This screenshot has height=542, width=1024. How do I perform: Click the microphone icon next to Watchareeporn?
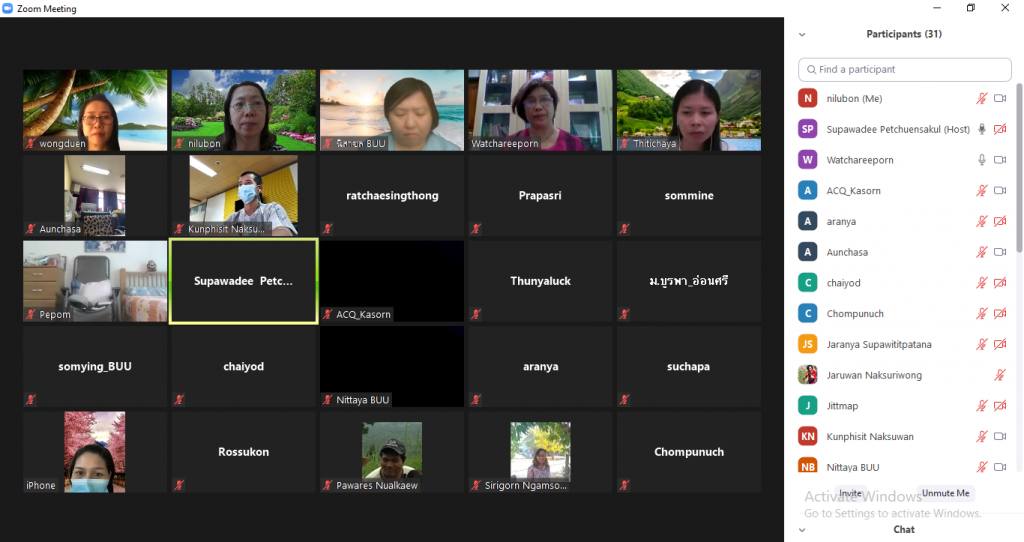[x=981, y=160]
